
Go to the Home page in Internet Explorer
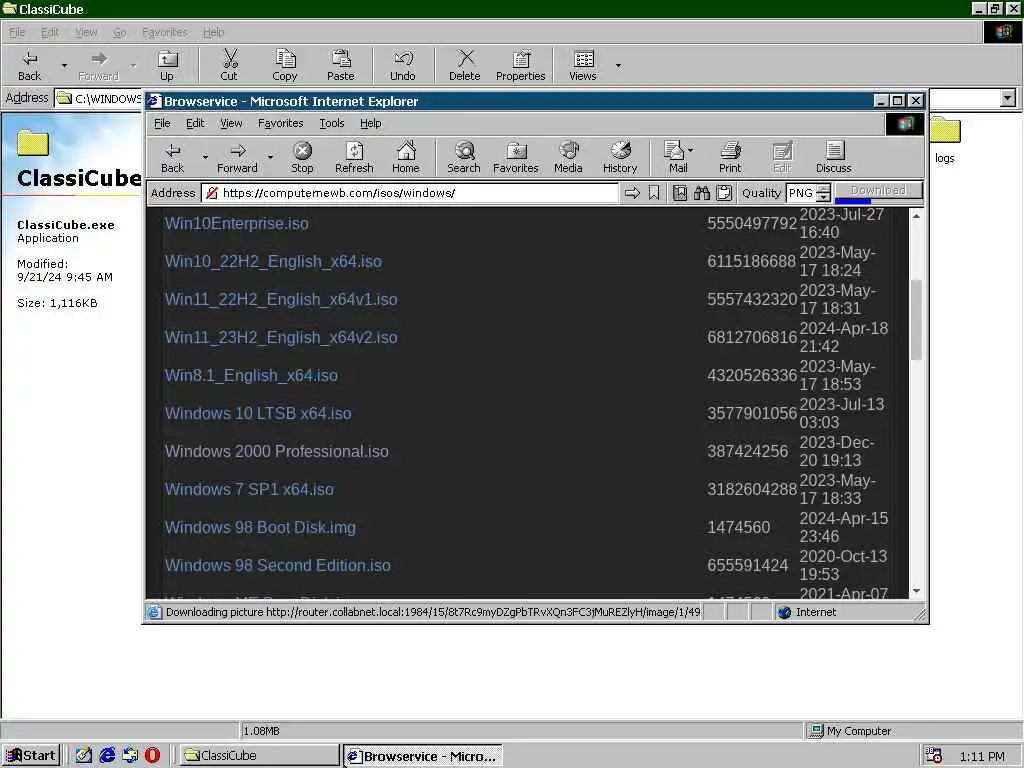406,158
